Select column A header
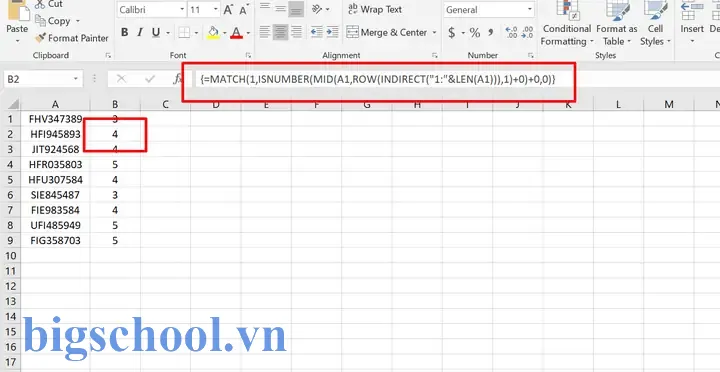 click(x=55, y=105)
